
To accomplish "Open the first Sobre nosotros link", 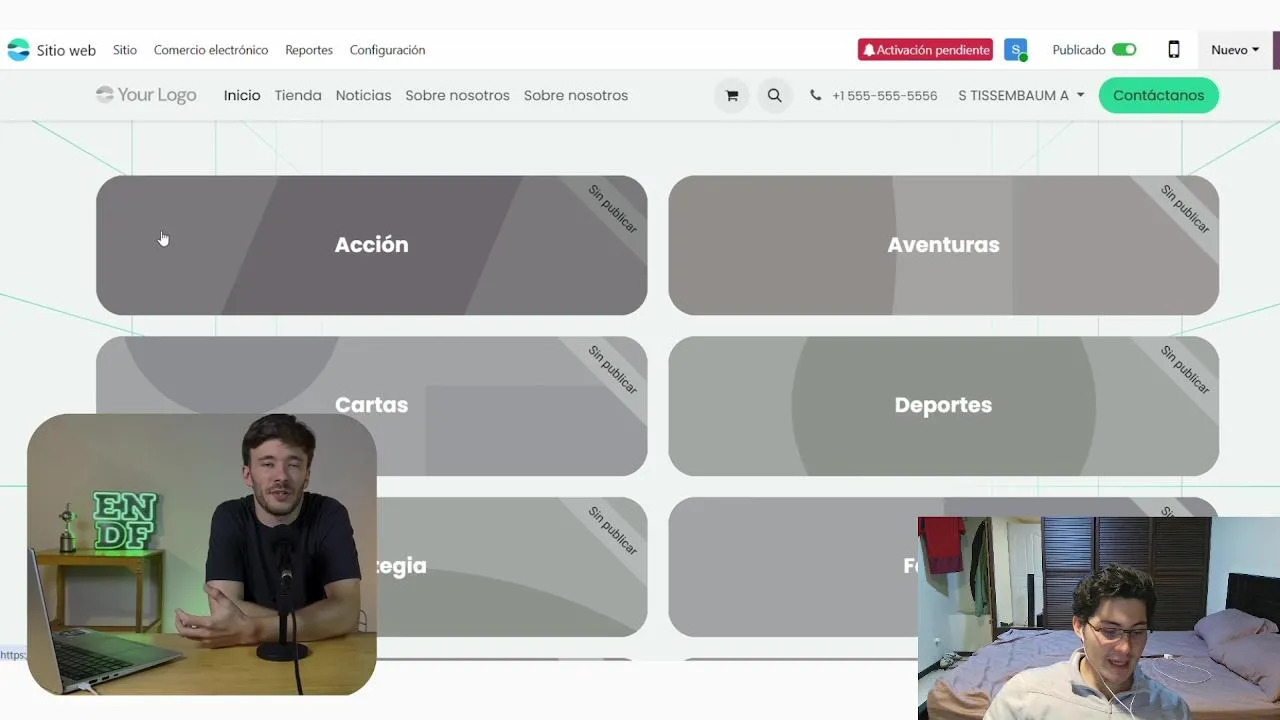I will click(x=457, y=96).
